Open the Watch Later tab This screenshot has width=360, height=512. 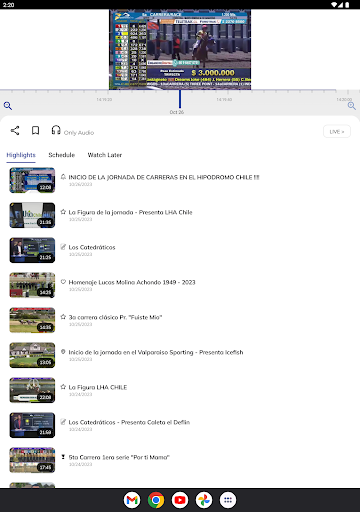pos(105,155)
